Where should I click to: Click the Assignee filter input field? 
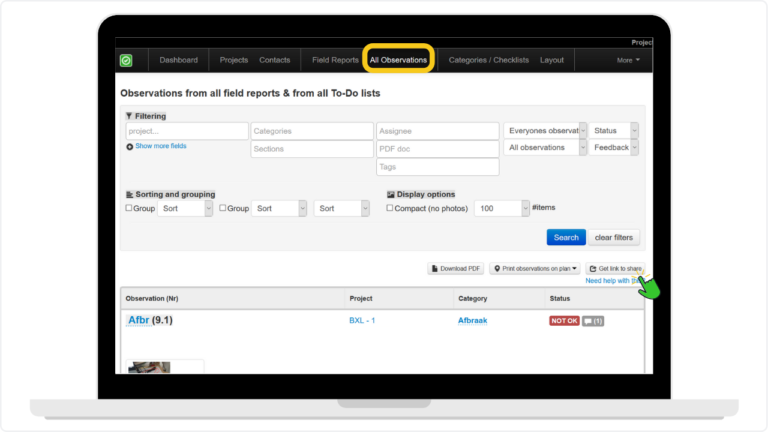pyautogui.click(x=437, y=131)
